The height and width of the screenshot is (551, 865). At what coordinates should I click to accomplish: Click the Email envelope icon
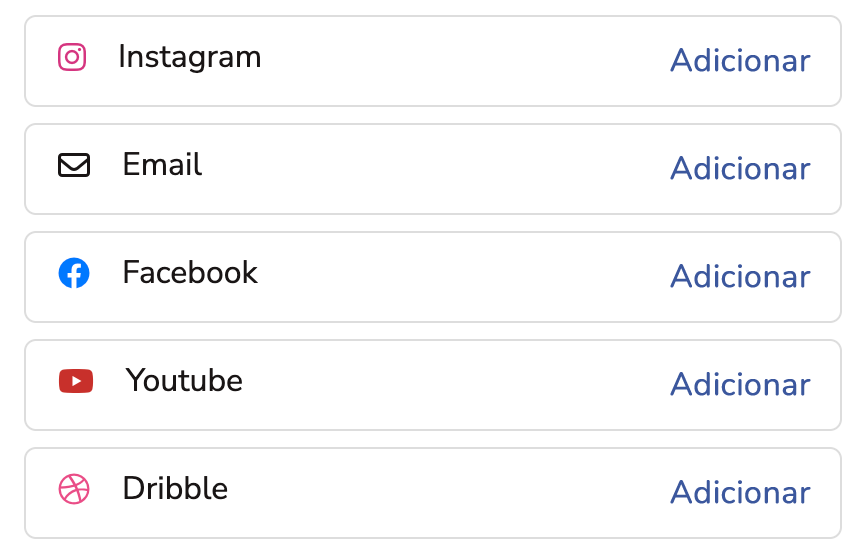[74, 165]
